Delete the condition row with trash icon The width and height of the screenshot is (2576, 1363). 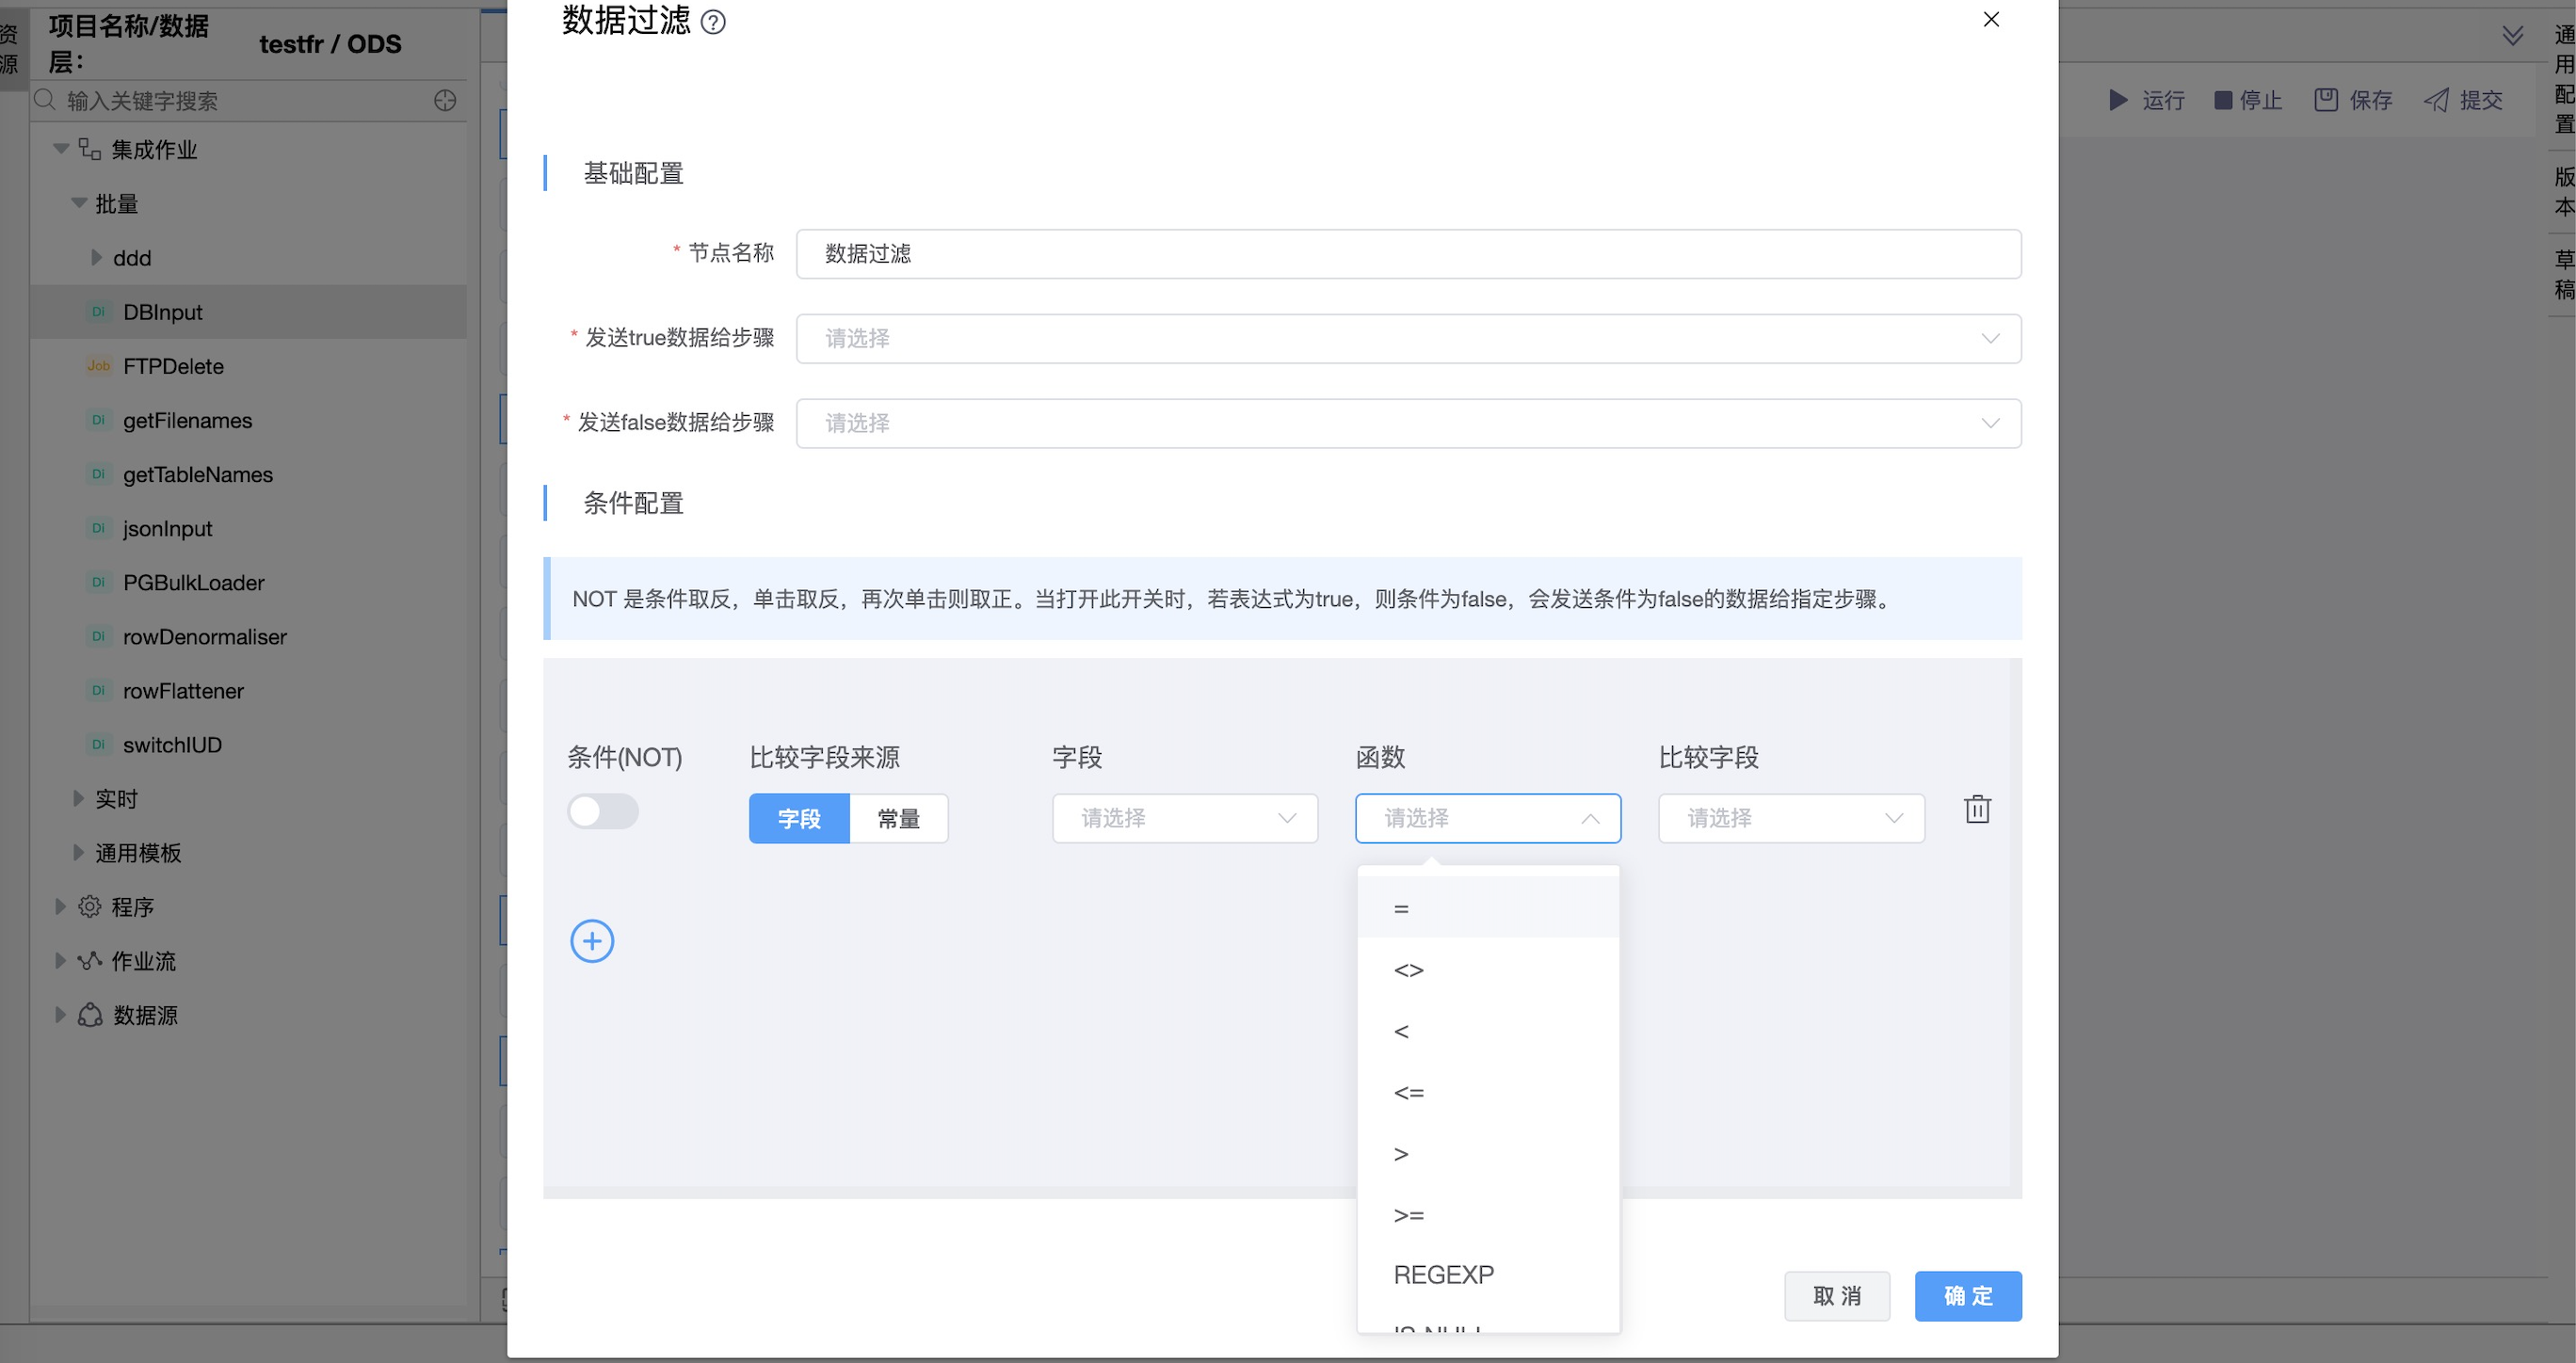1977,809
